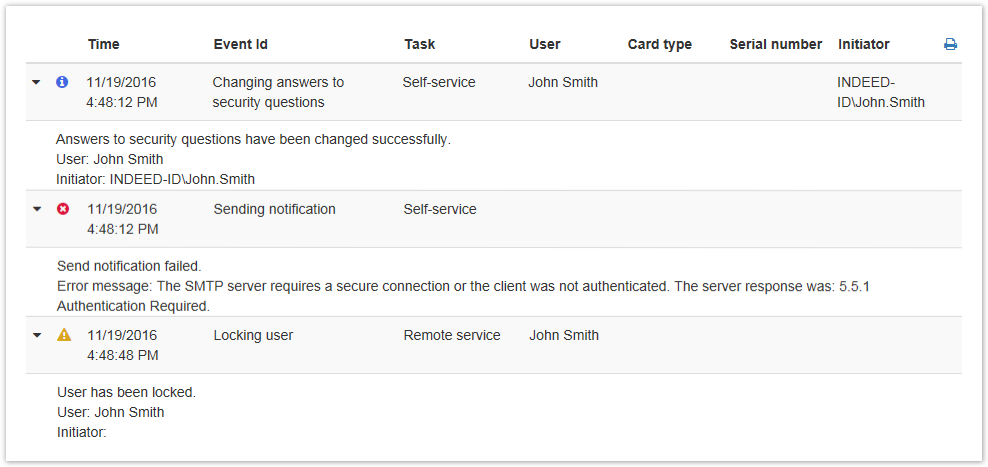
Task: Click the User column header
Action: coord(544,44)
